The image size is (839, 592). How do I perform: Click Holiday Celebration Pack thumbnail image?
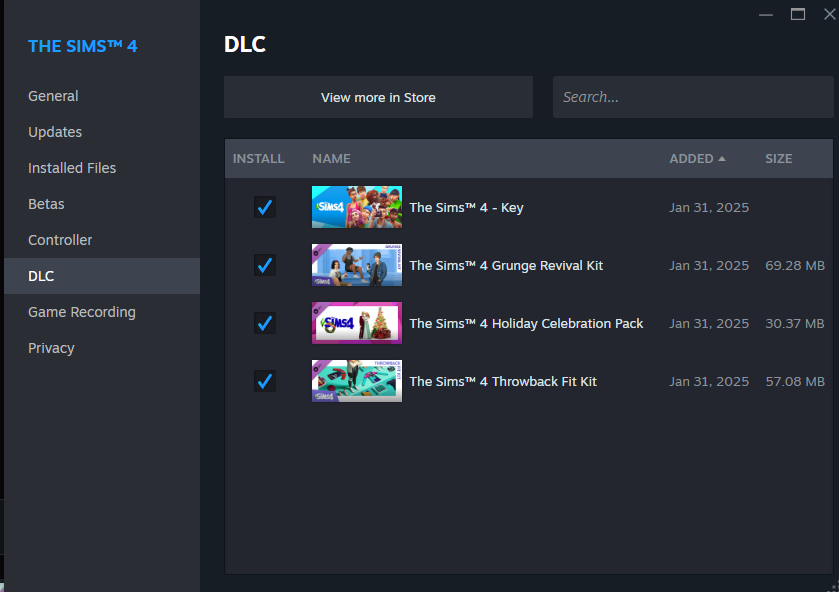357,323
